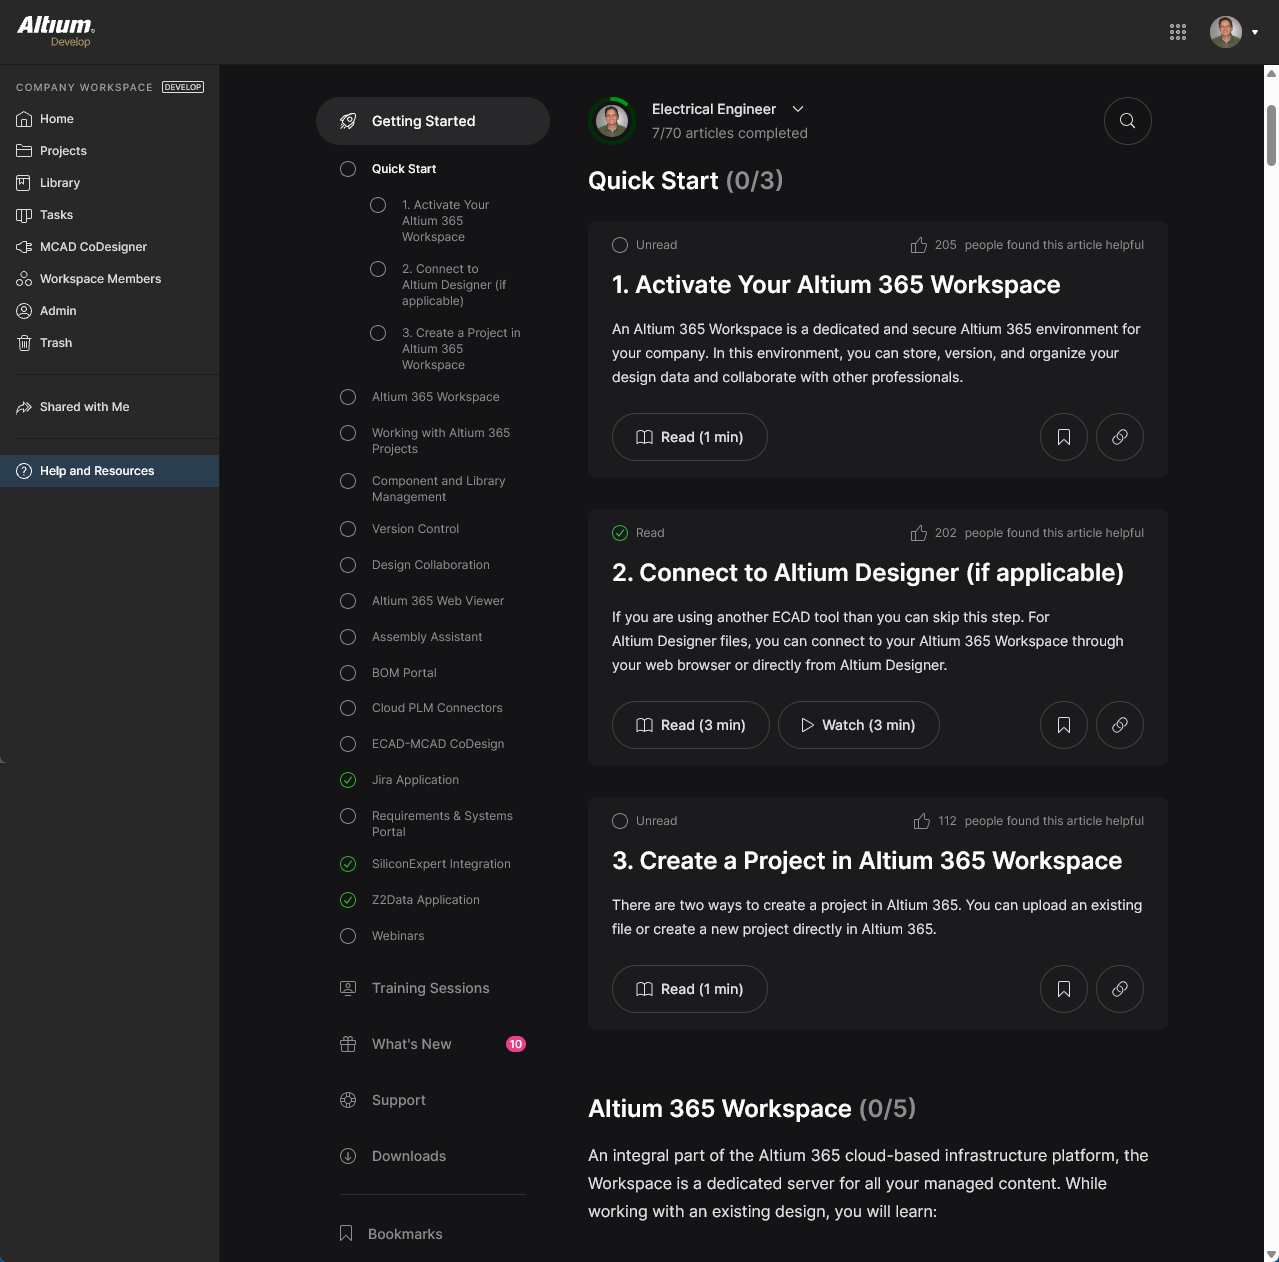Open the Downloads section
This screenshot has height=1262, width=1279.
point(408,1156)
